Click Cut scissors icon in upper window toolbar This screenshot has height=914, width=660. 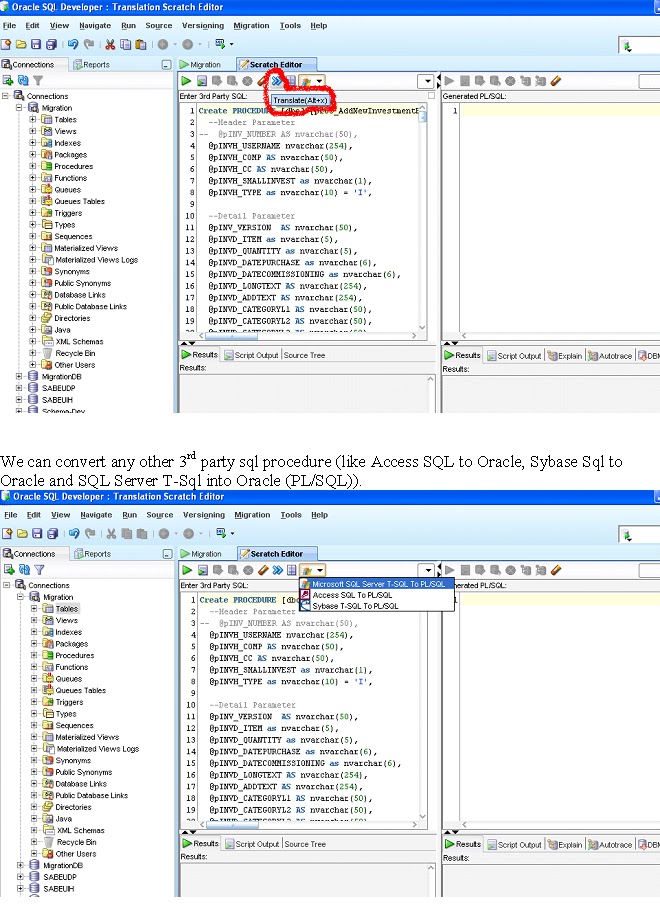click(110, 44)
